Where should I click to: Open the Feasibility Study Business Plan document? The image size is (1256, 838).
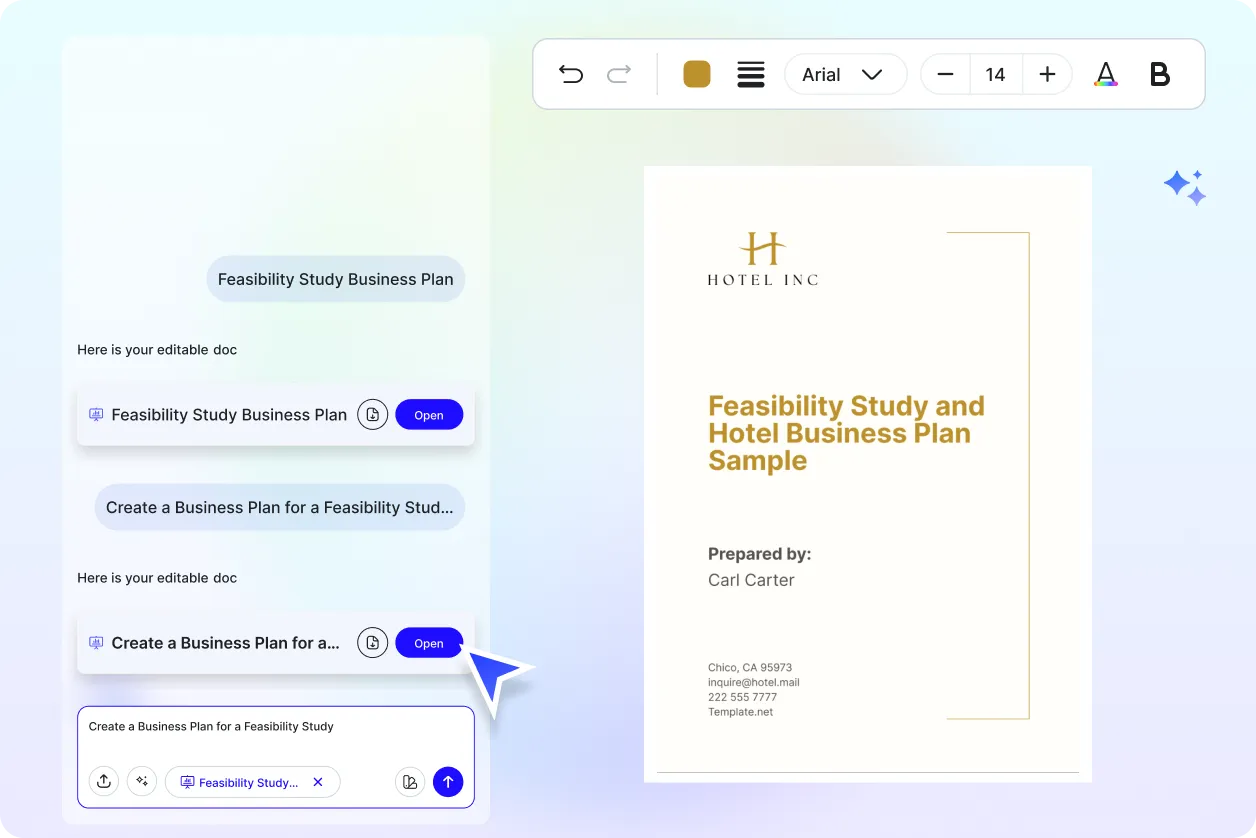429,414
